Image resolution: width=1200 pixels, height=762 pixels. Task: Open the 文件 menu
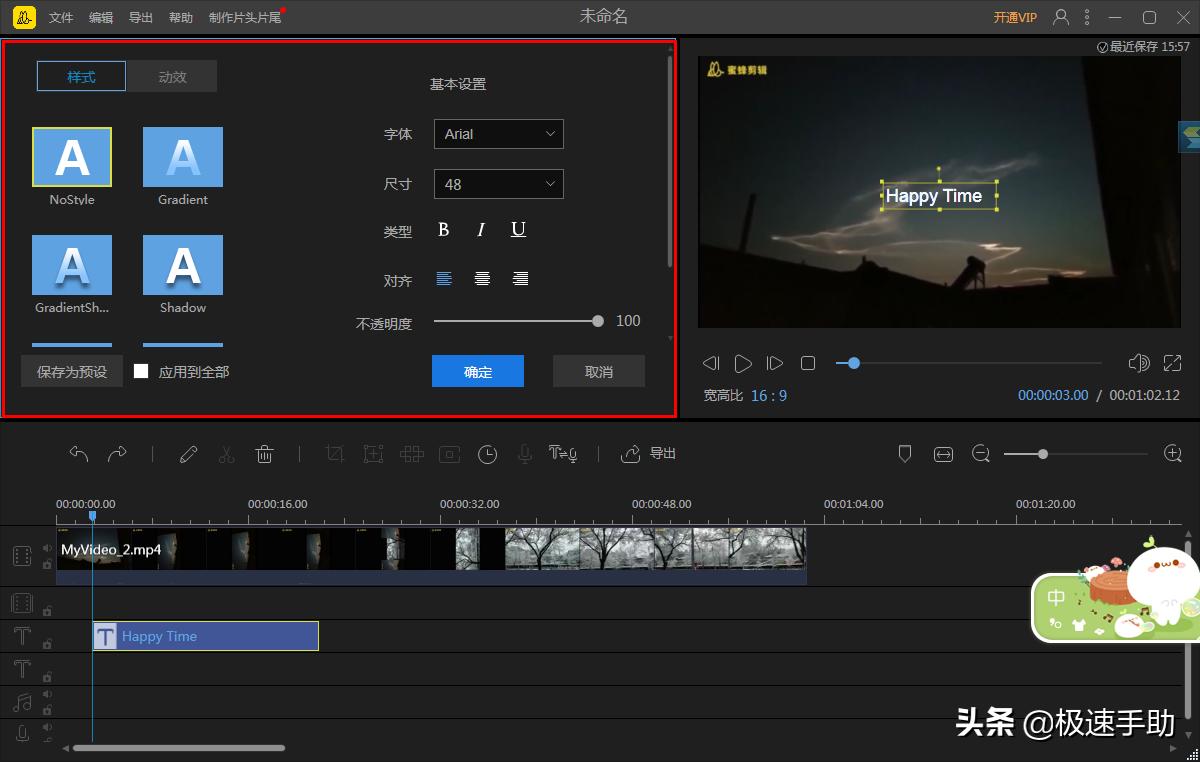(x=61, y=18)
